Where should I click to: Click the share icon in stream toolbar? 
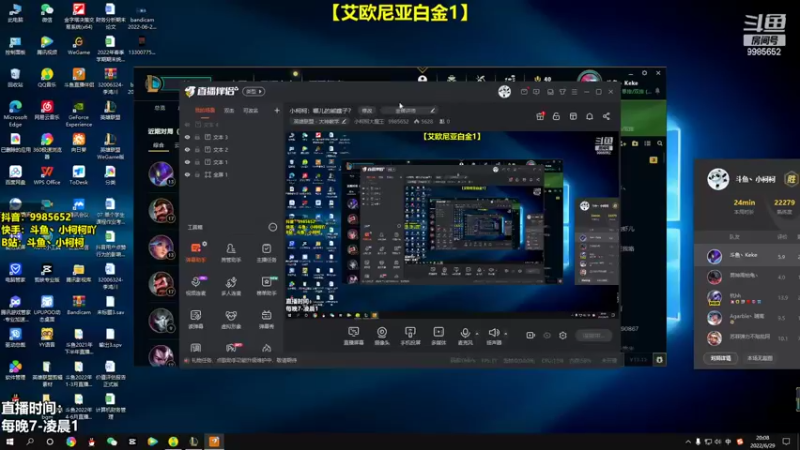pos(606,116)
